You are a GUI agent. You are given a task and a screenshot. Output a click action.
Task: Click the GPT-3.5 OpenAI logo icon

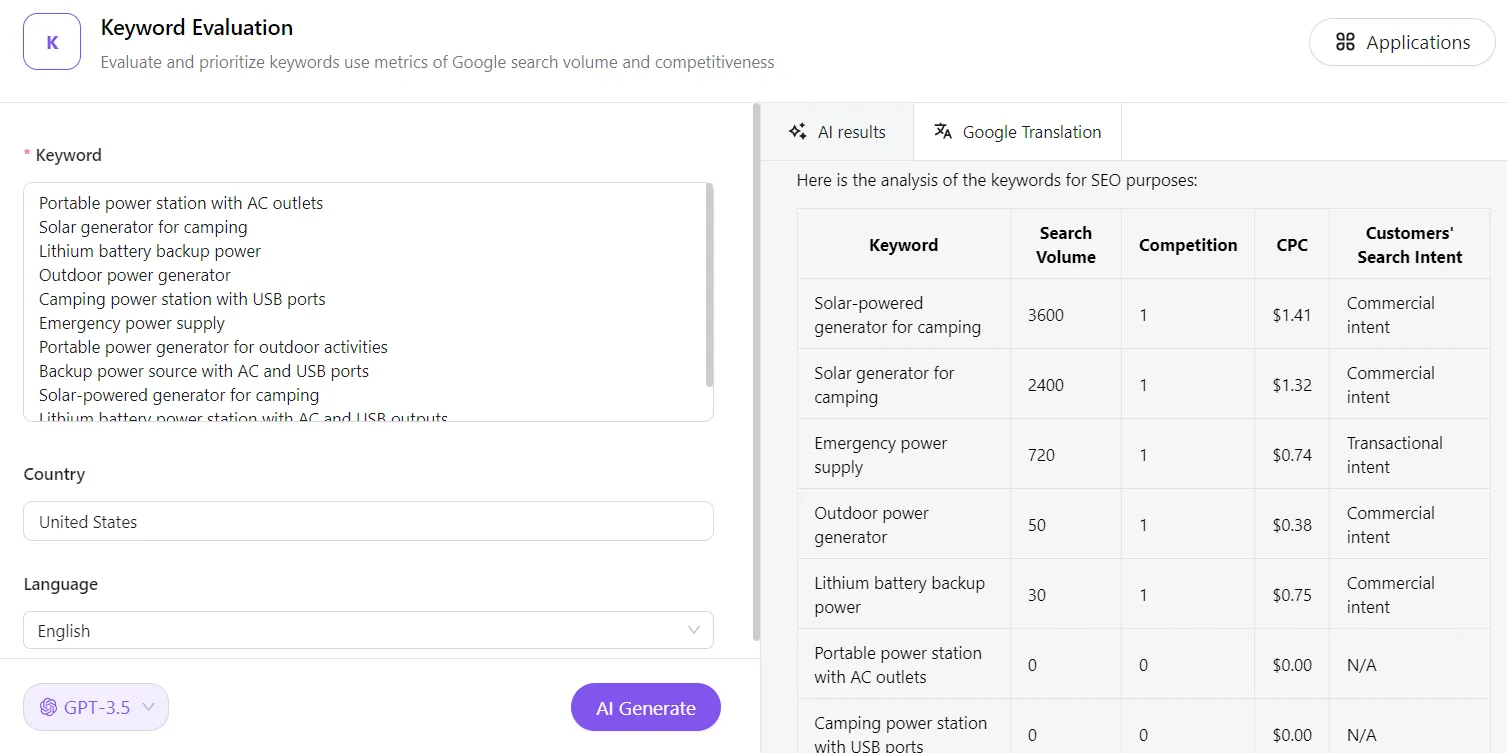point(48,708)
